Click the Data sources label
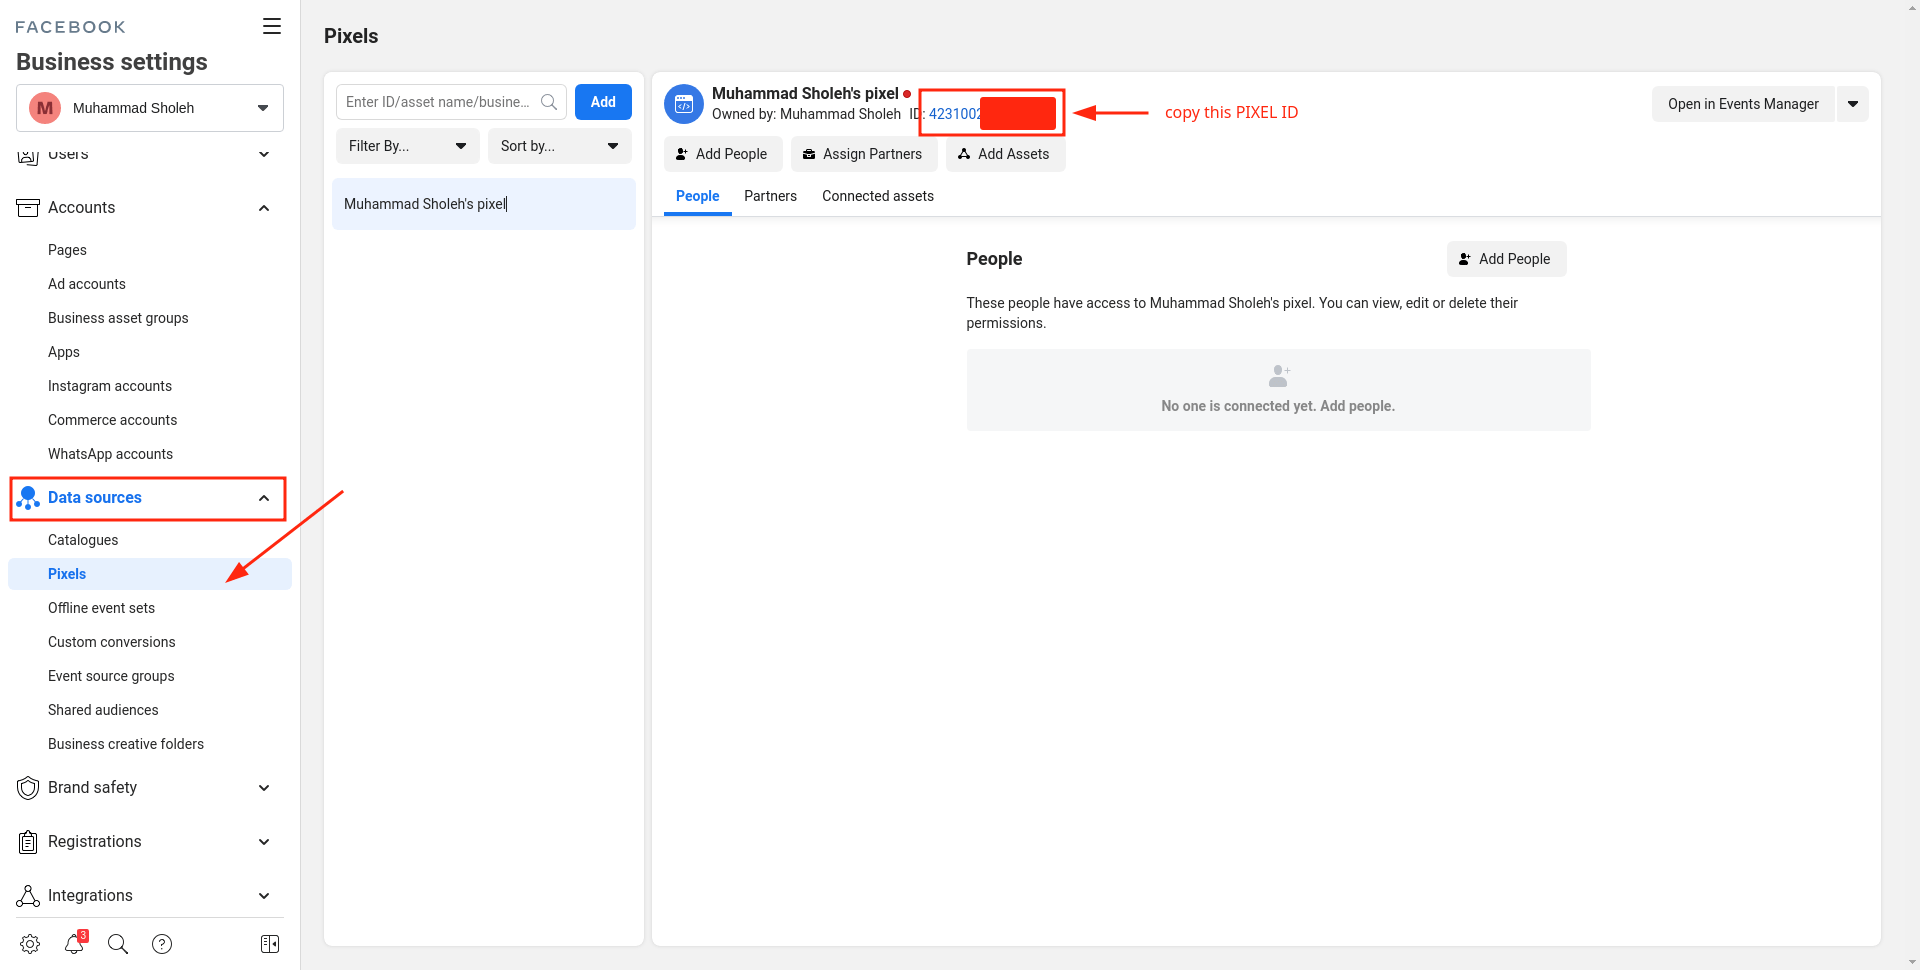The height and width of the screenshot is (970, 1920). 95,498
